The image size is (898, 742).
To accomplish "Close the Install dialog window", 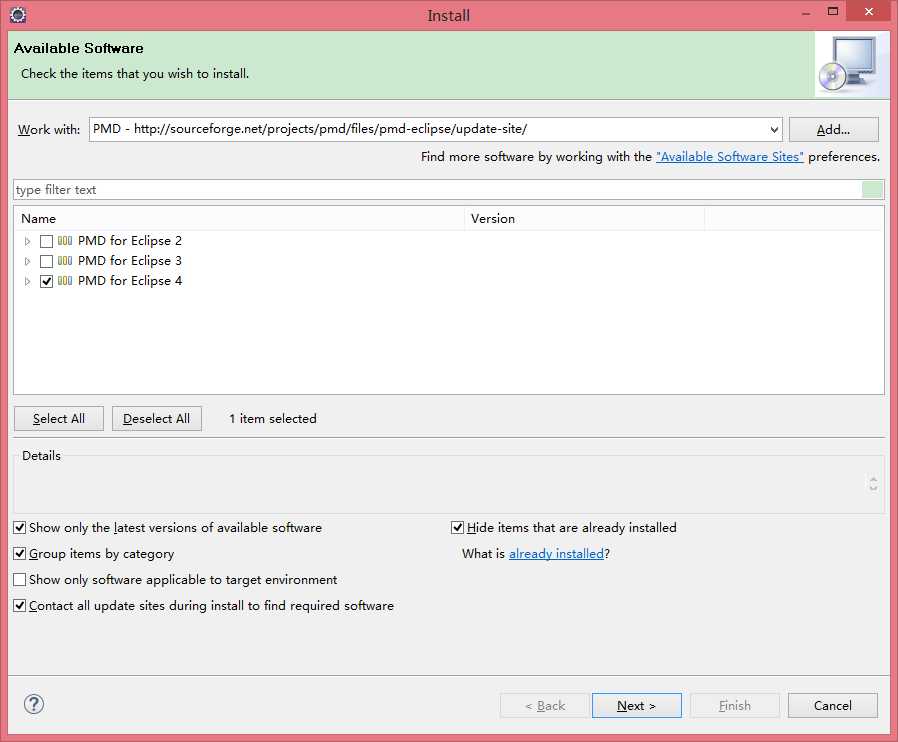I will 869,11.
